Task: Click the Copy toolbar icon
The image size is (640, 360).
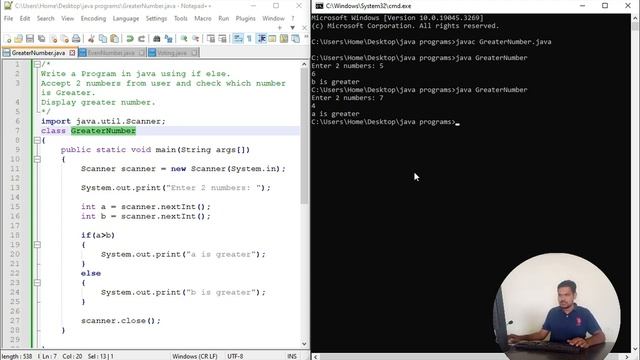Action: point(103,39)
